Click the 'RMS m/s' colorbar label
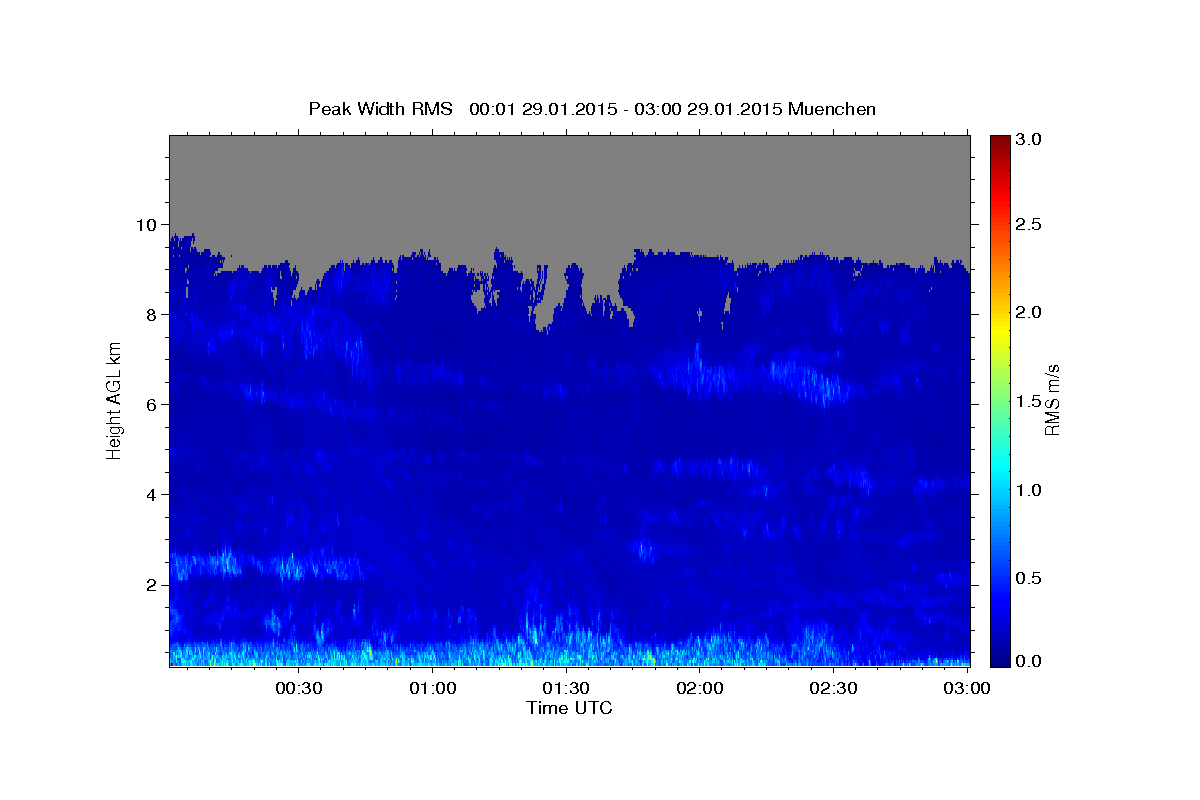Viewport: 1200px width, 800px height. pos(1052,399)
